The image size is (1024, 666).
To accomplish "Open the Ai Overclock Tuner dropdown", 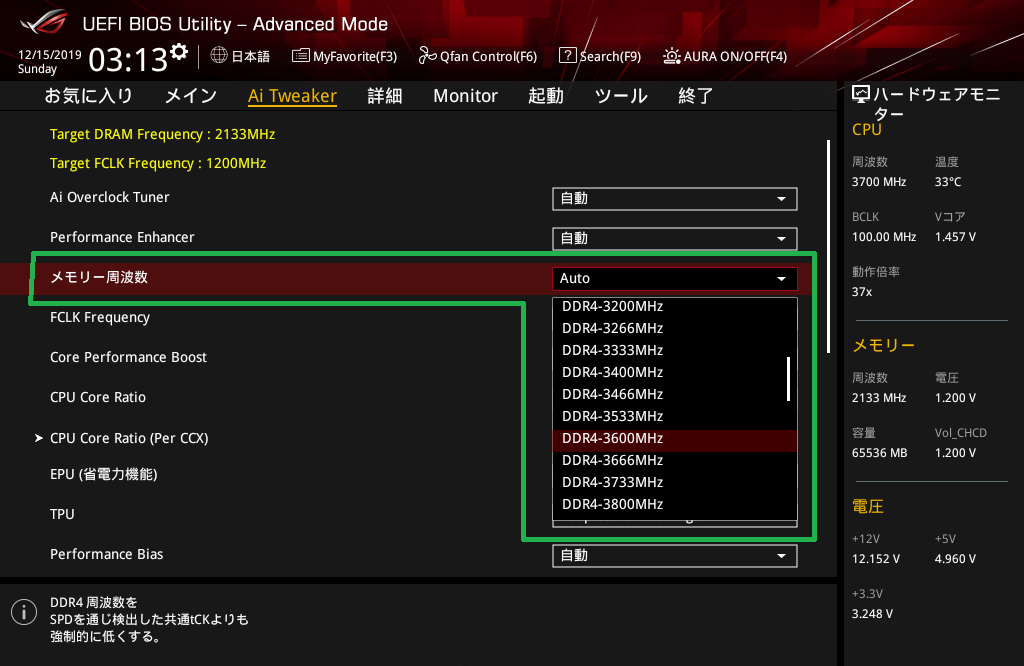I will pyautogui.click(x=675, y=198).
